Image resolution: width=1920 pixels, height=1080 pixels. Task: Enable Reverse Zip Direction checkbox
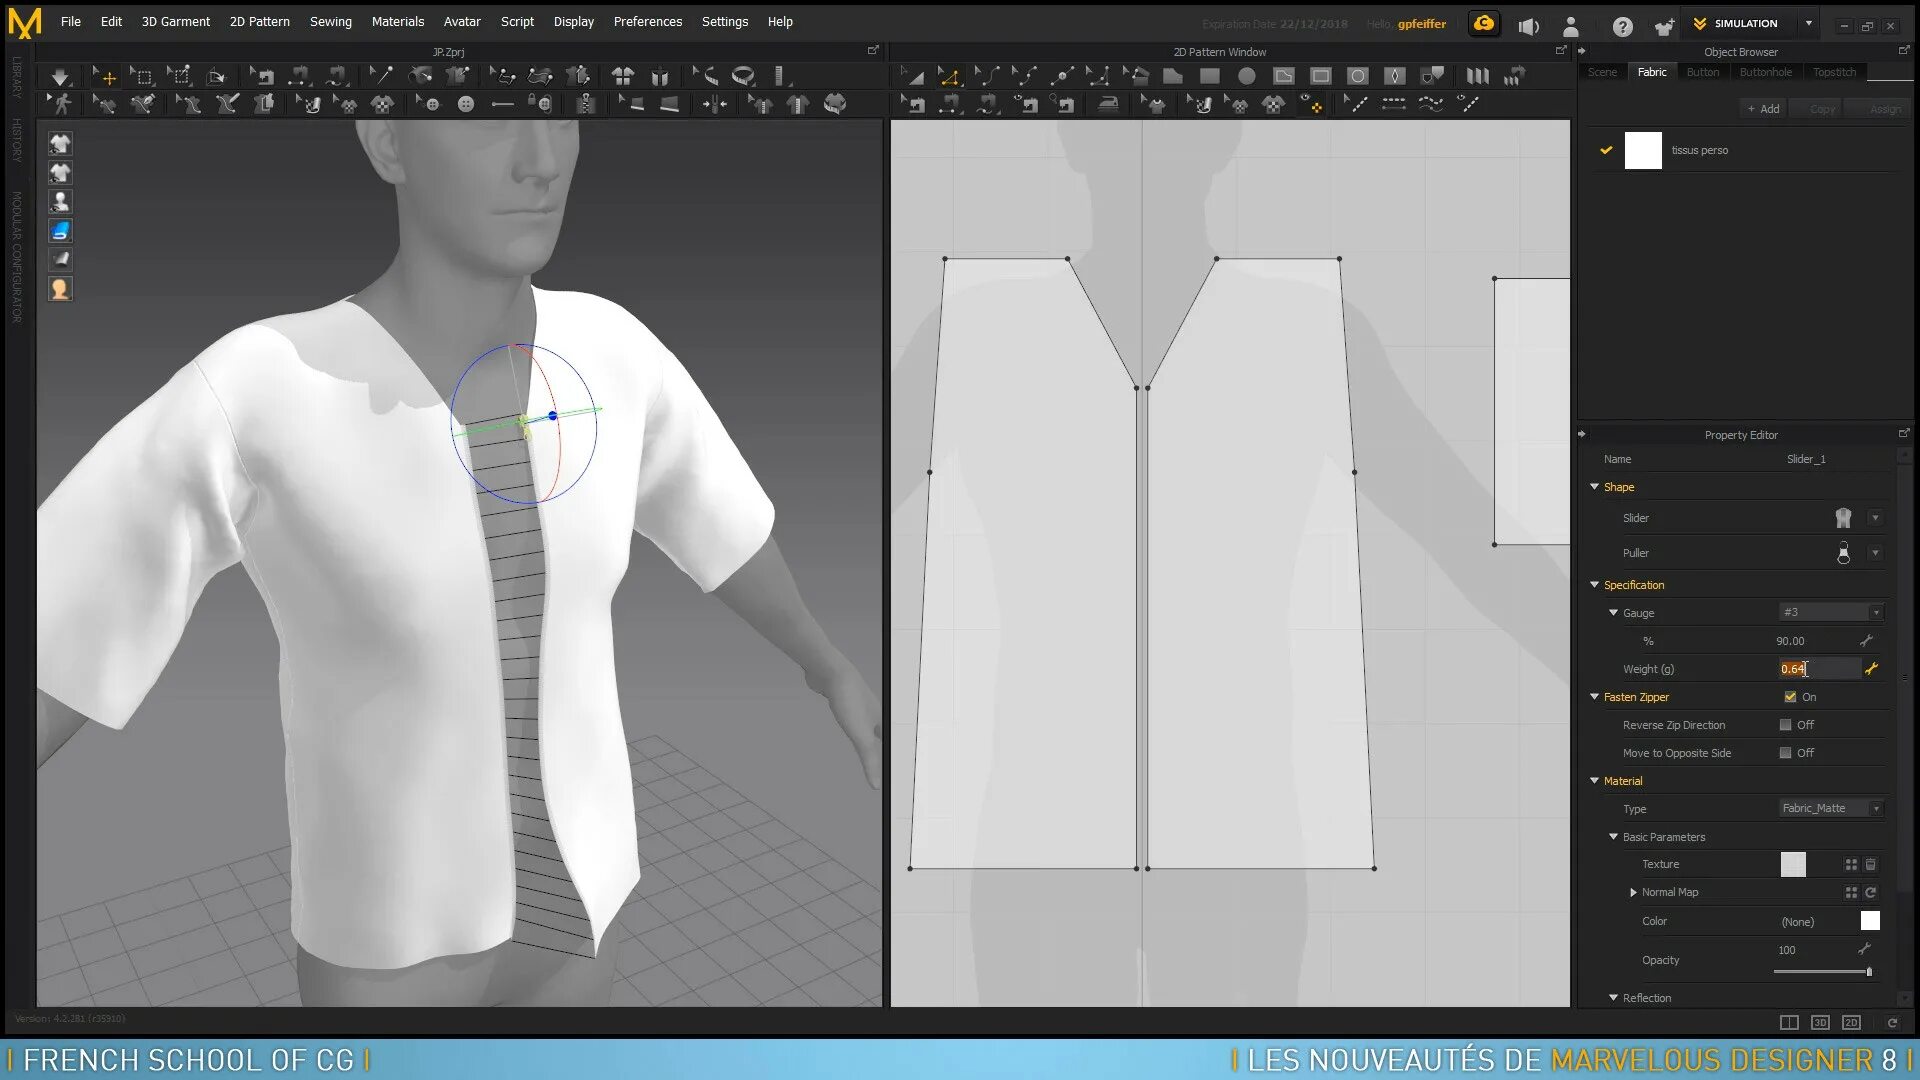click(x=1785, y=725)
